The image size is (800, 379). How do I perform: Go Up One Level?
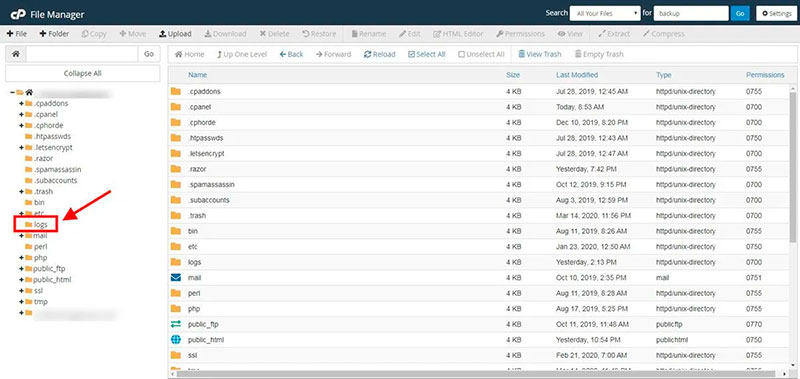pyautogui.click(x=242, y=54)
